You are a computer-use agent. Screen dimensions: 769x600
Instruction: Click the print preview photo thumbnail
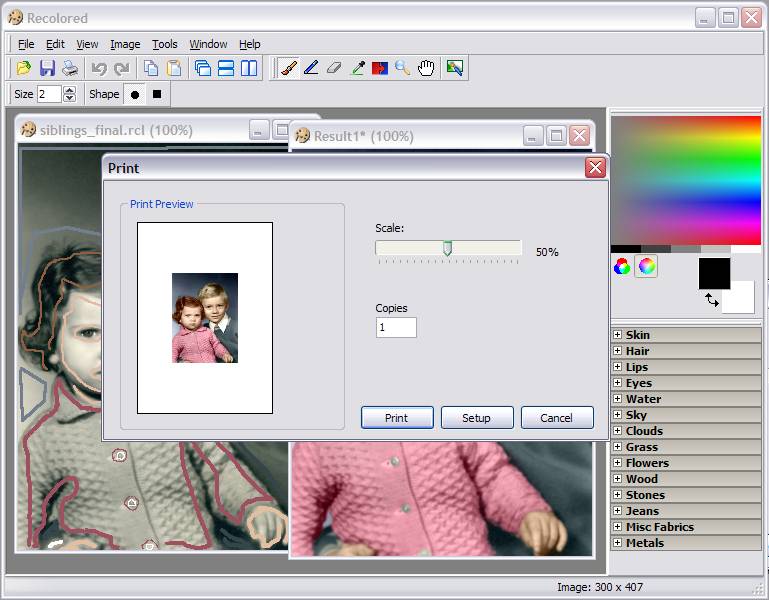click(205, 318)
